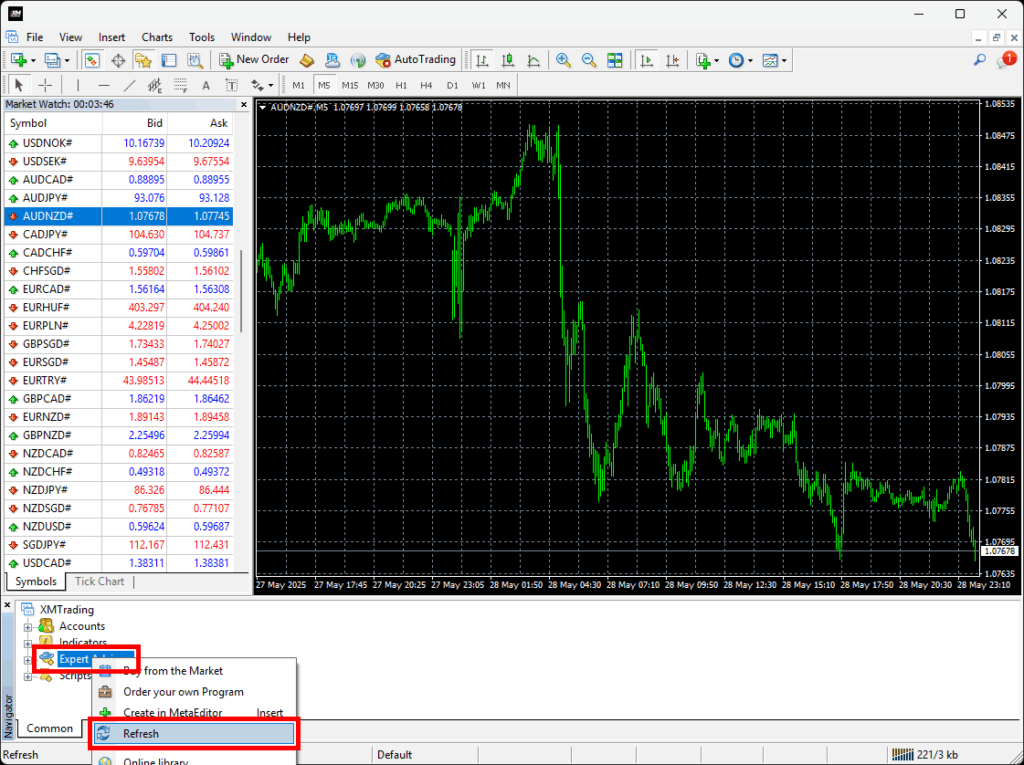Select the Cursor arrow tool
Viewport: 1024px width, 765px height.
pyautogui.click(x=19, y=85)
